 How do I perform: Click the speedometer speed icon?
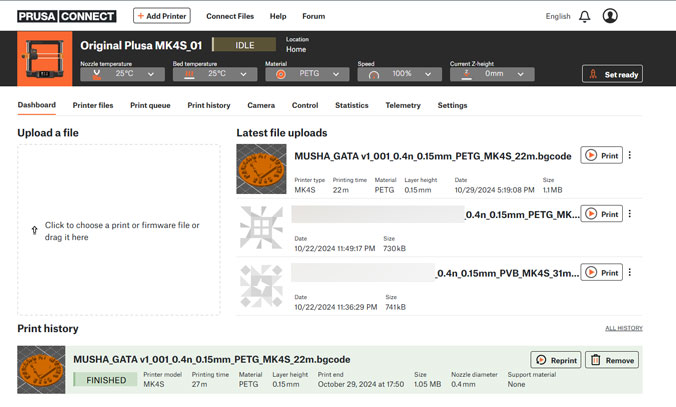tap(374, 75)
